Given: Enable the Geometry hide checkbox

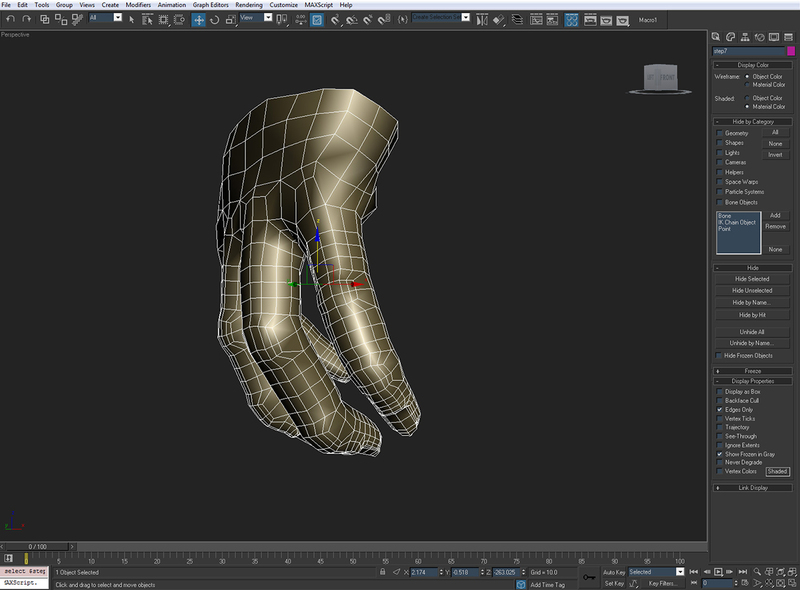Looking at the screenshot, I should (719, 133).
